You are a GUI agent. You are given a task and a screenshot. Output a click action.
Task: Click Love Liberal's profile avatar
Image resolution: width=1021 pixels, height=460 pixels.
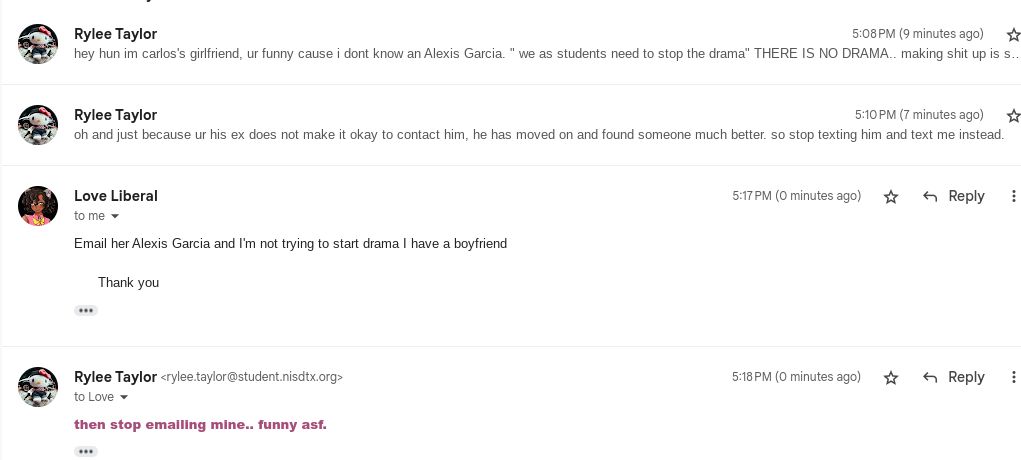(x=38, y=206)
